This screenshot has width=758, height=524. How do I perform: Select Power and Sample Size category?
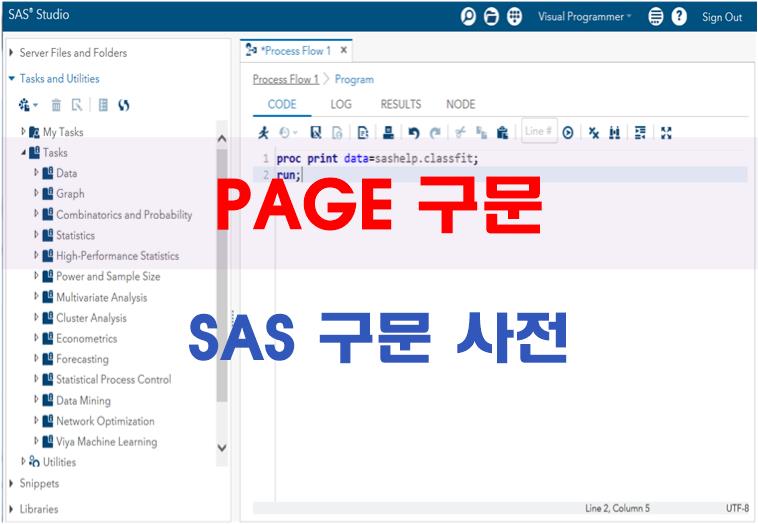point(108,277)
